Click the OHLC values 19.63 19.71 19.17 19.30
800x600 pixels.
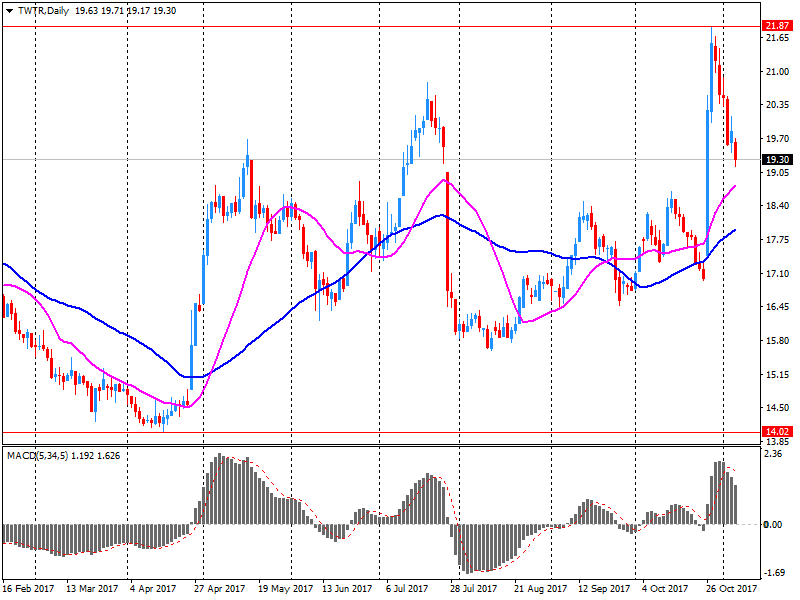point(125,11)
